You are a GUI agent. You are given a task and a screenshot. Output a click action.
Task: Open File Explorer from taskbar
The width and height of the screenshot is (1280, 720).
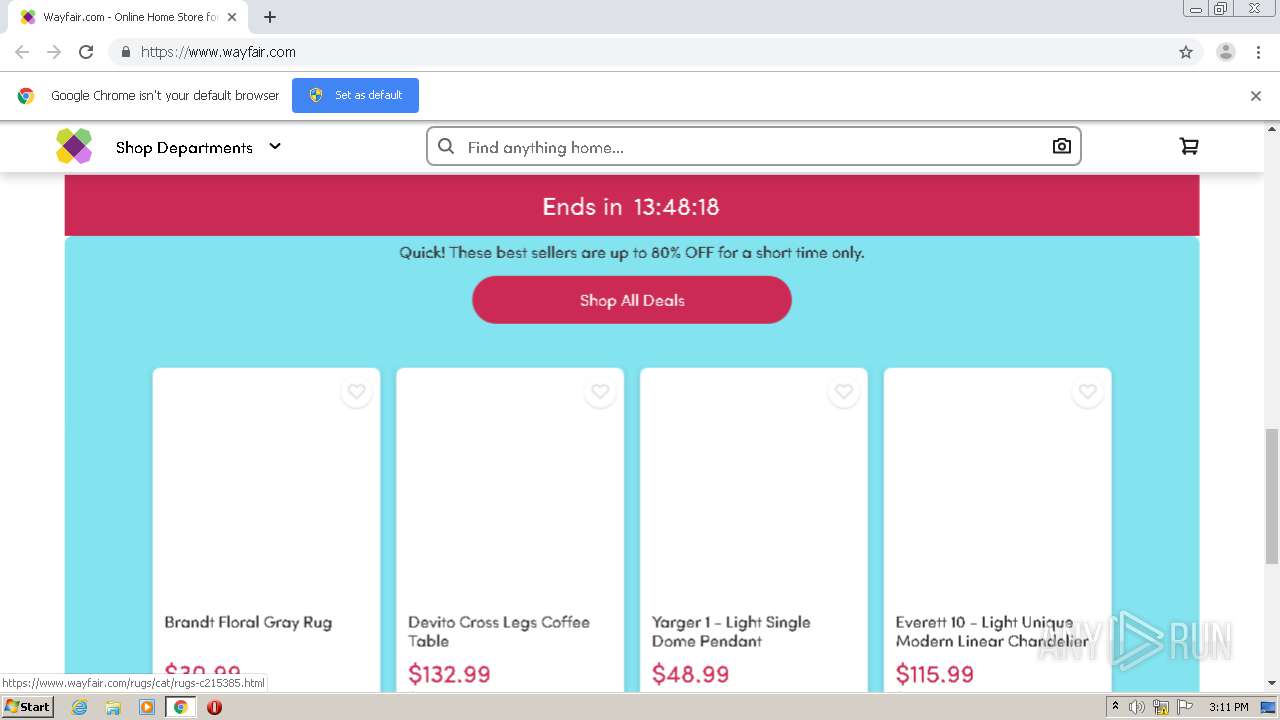[113, 707]
